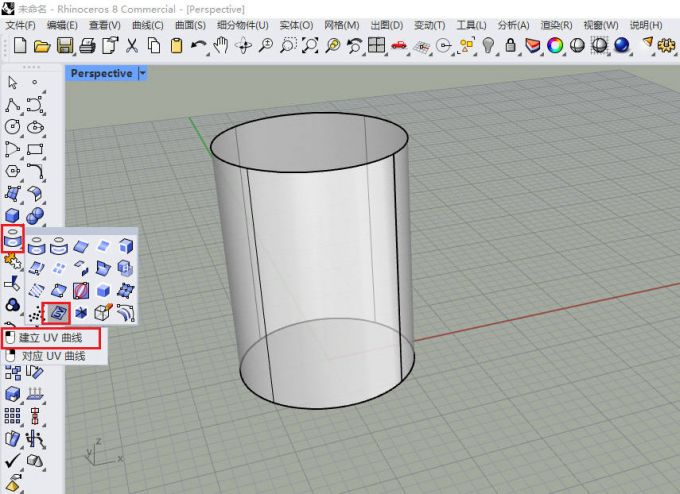
Task: Click the Zoom window icon
Action: 288,46
